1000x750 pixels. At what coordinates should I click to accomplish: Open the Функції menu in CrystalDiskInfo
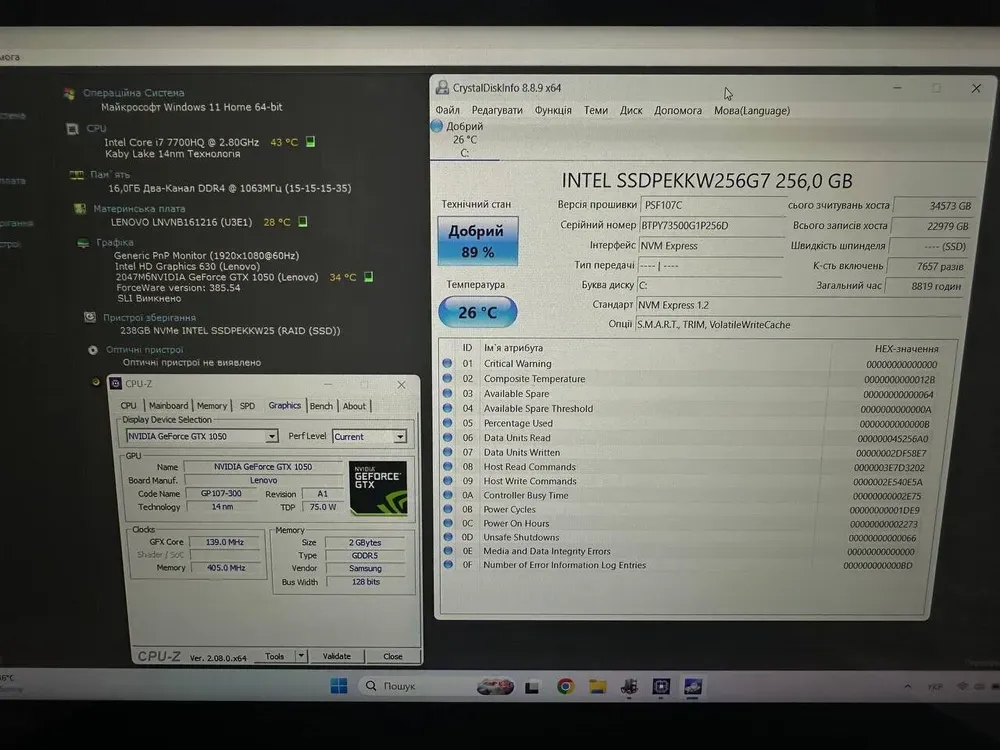pos(553,110)
